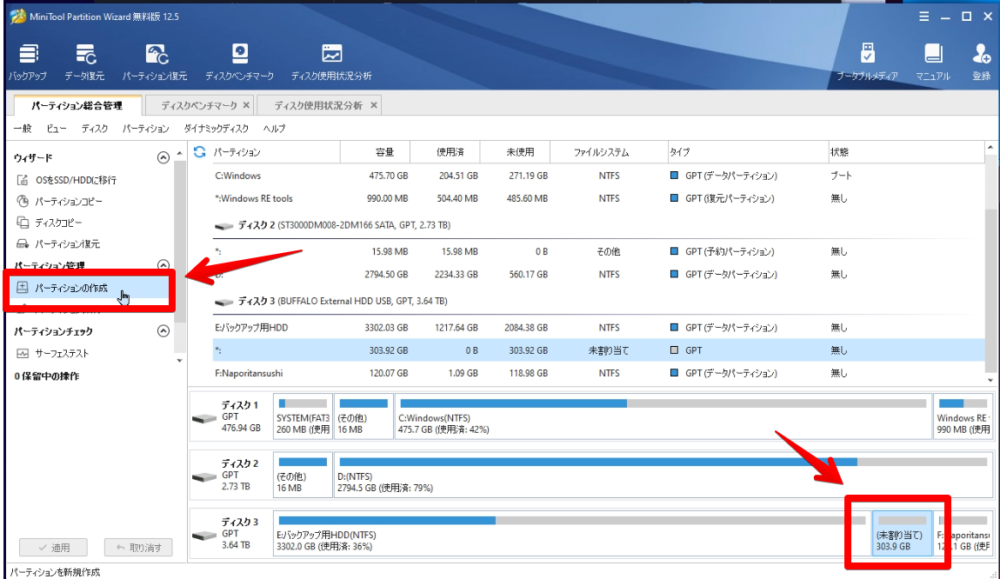Open the バックアップ backup tool
The height and width of the screenshot is (579, 1000).
(27, 62)
